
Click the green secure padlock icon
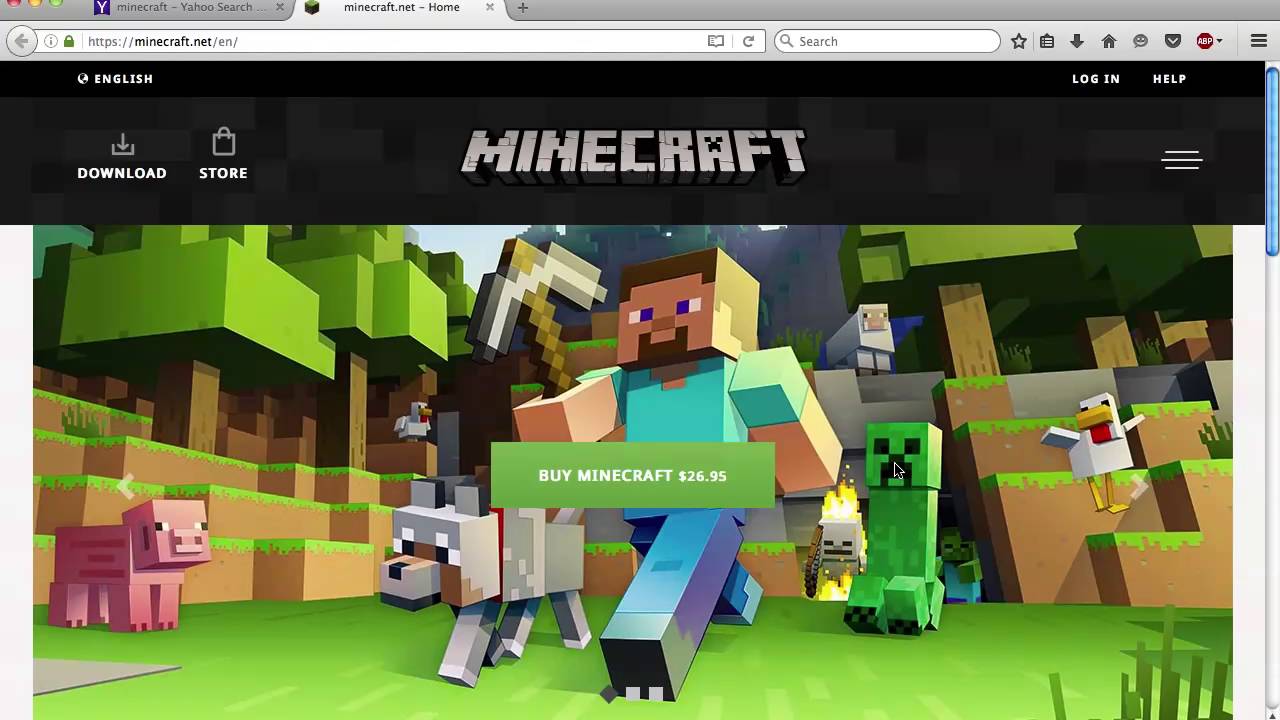(x=69, y=41)
